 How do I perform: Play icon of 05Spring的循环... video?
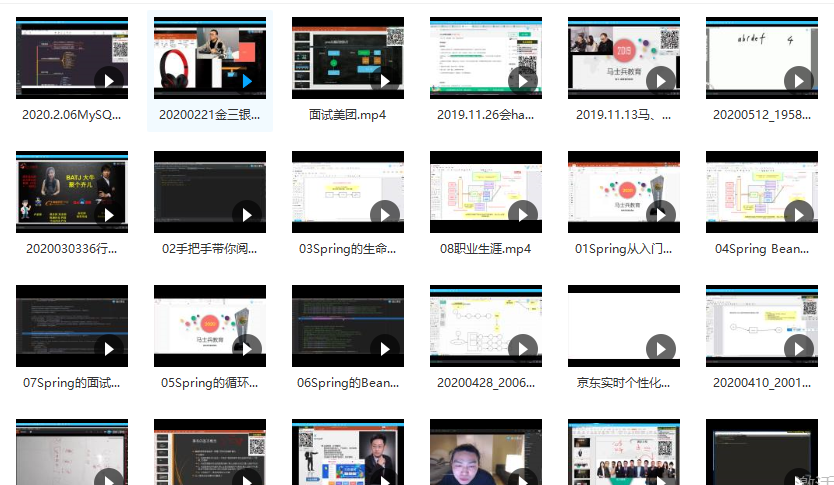247,349
